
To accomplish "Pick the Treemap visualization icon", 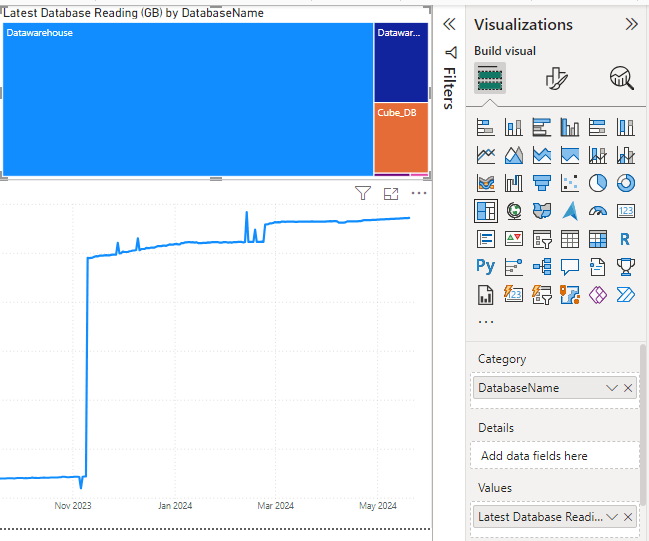I will click(486, 211).
